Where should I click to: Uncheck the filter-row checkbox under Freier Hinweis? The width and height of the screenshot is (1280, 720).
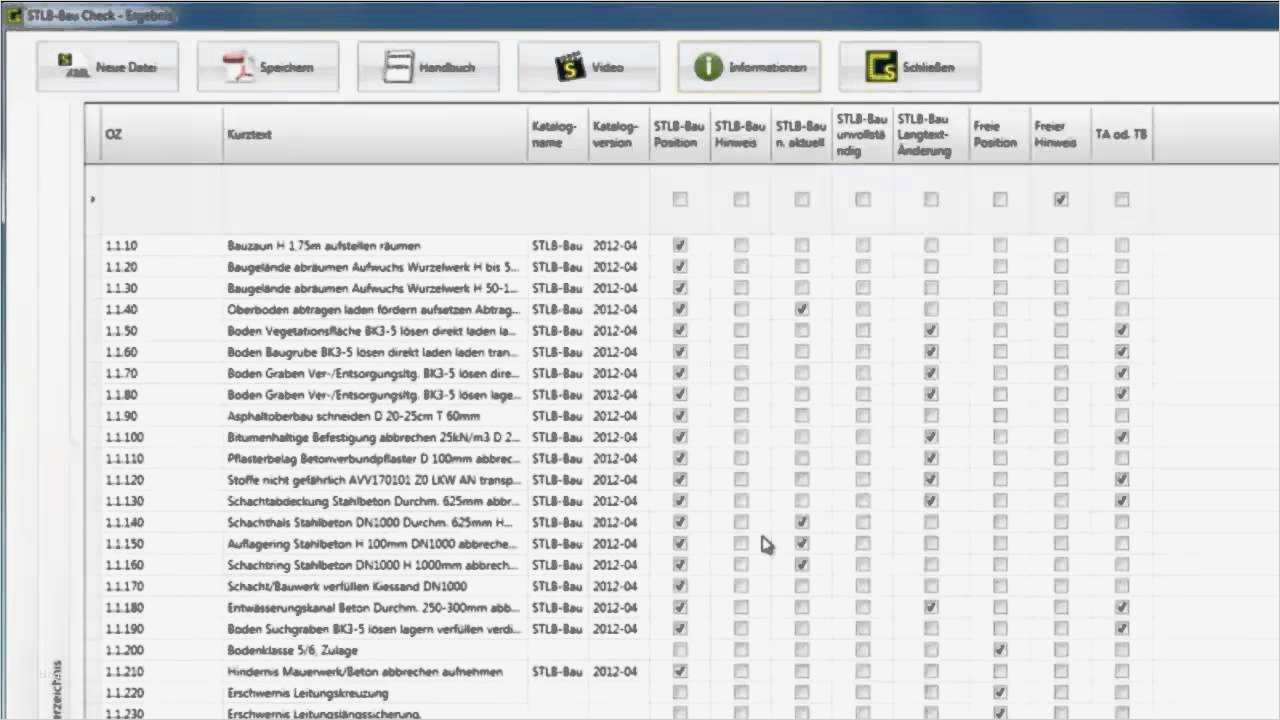click(1061, 199)
